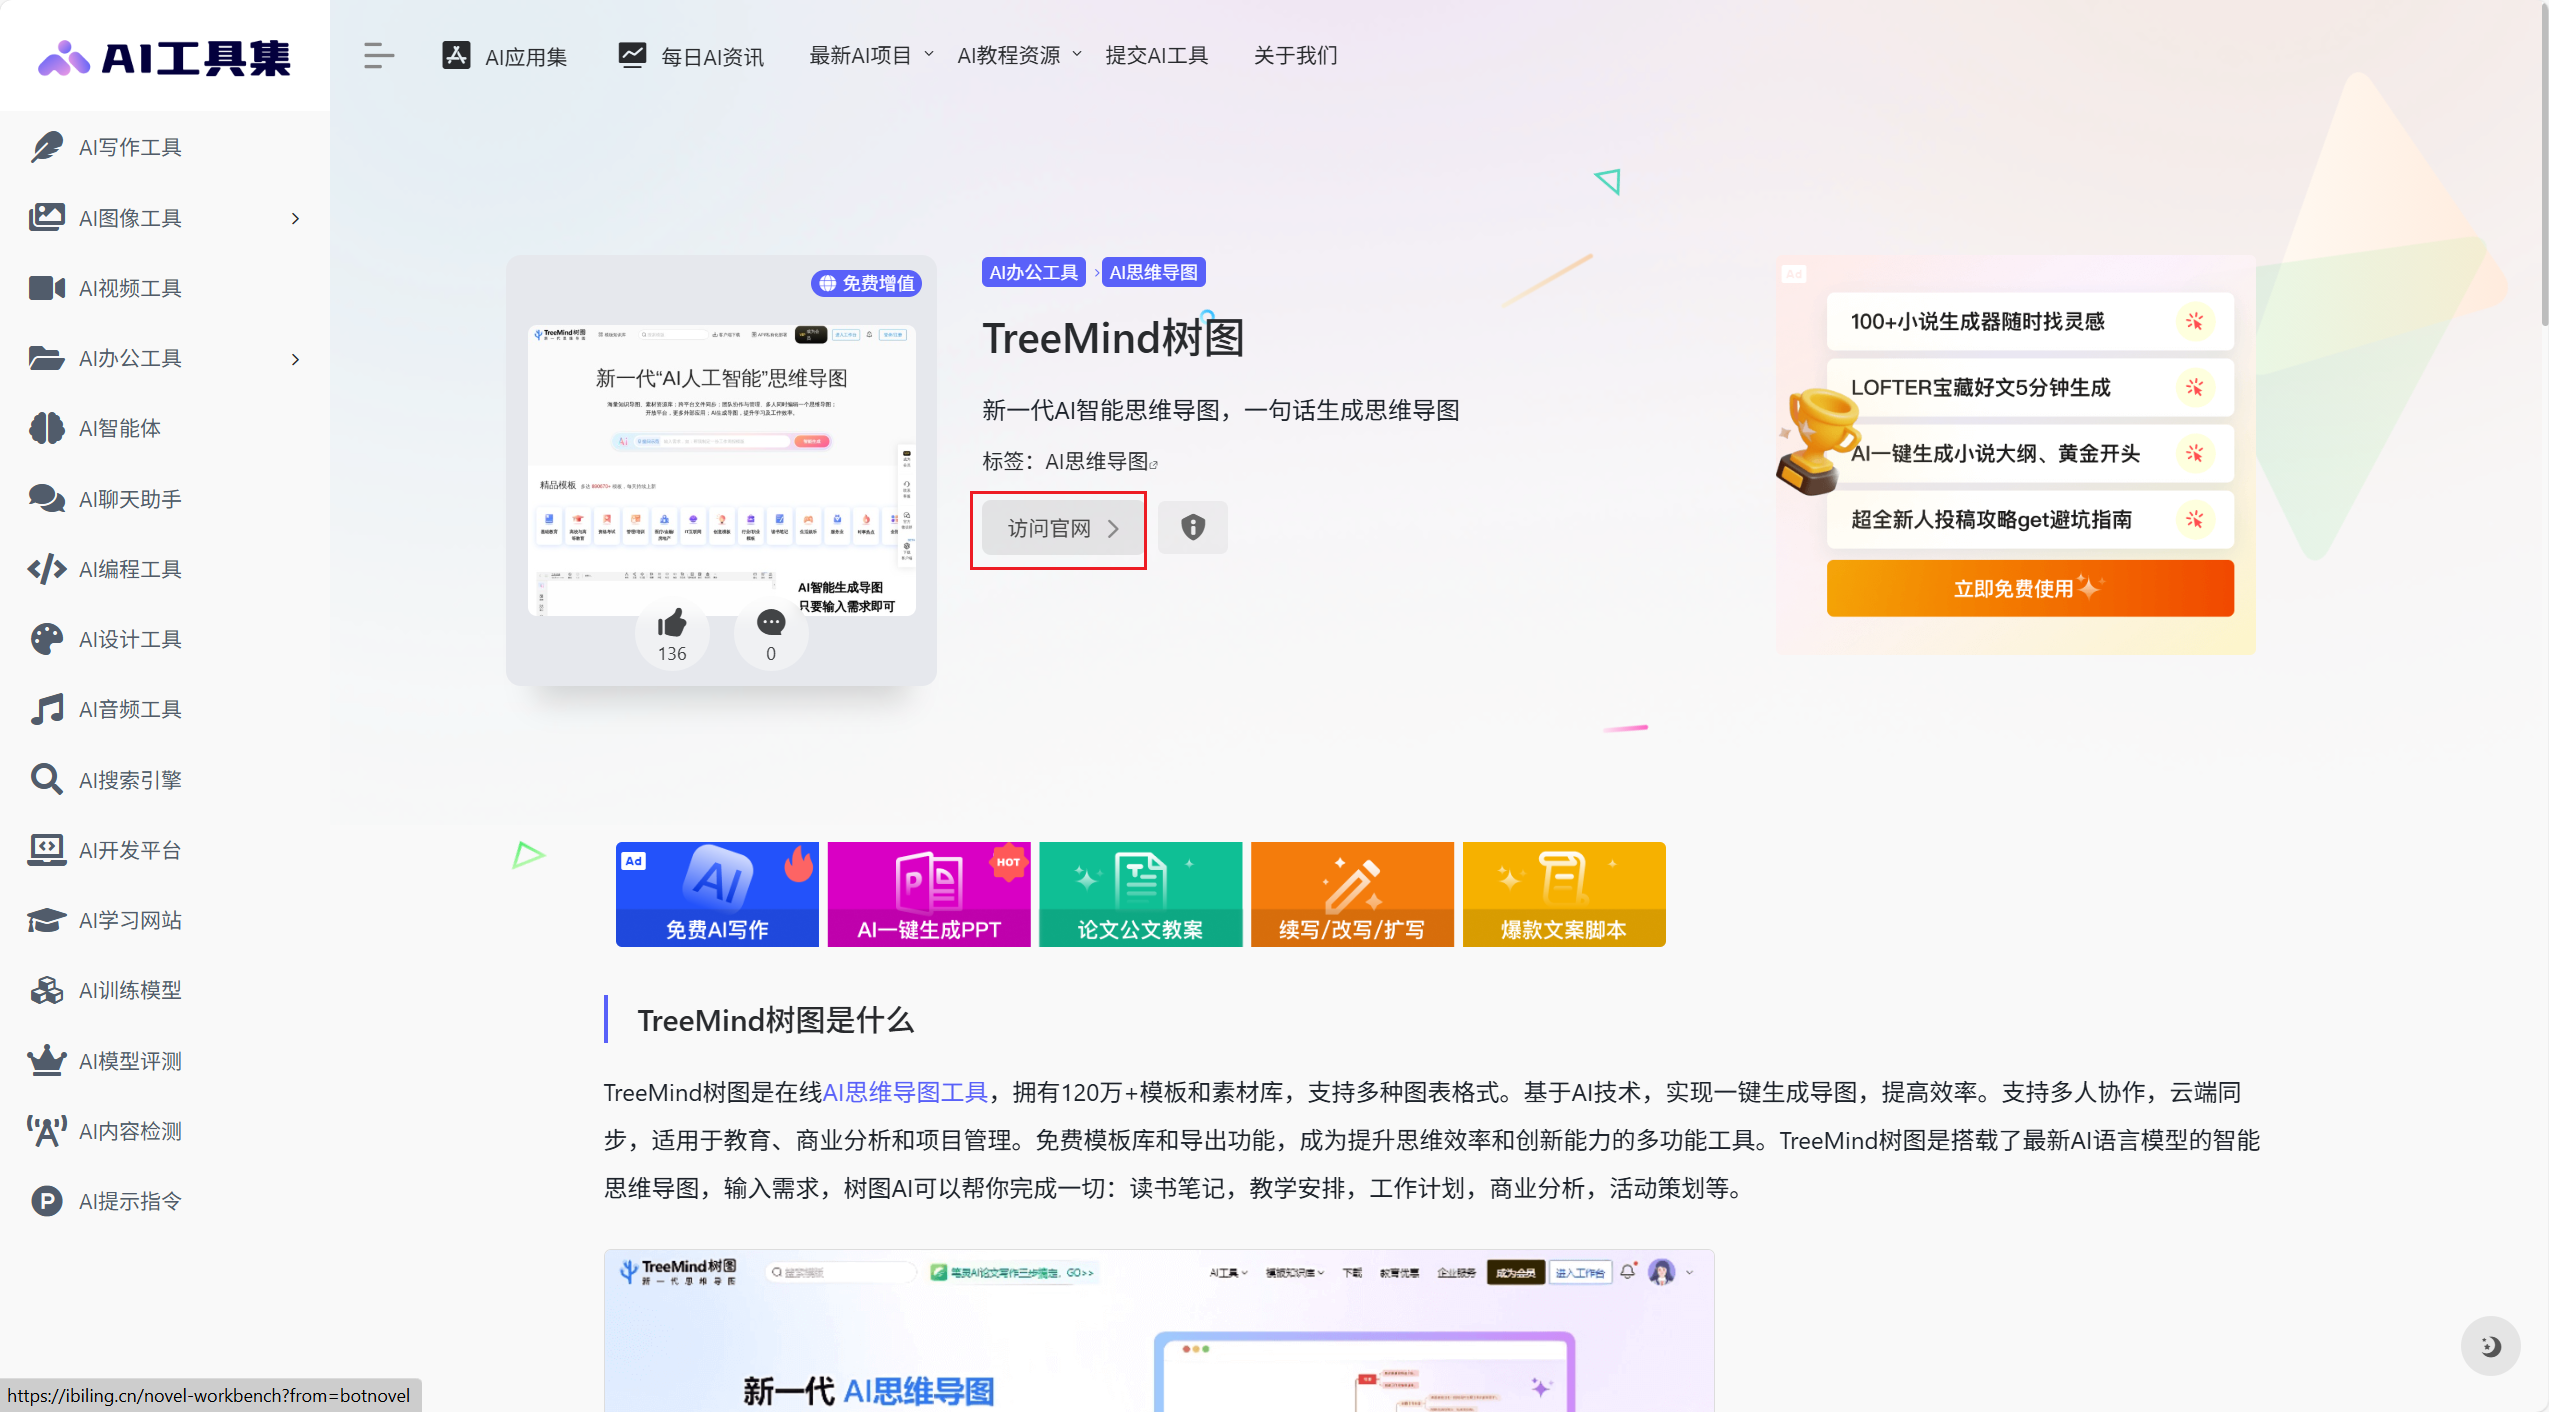
Task: Open 最新AI项目 dropdown menu
Action: tap(870, 55)
